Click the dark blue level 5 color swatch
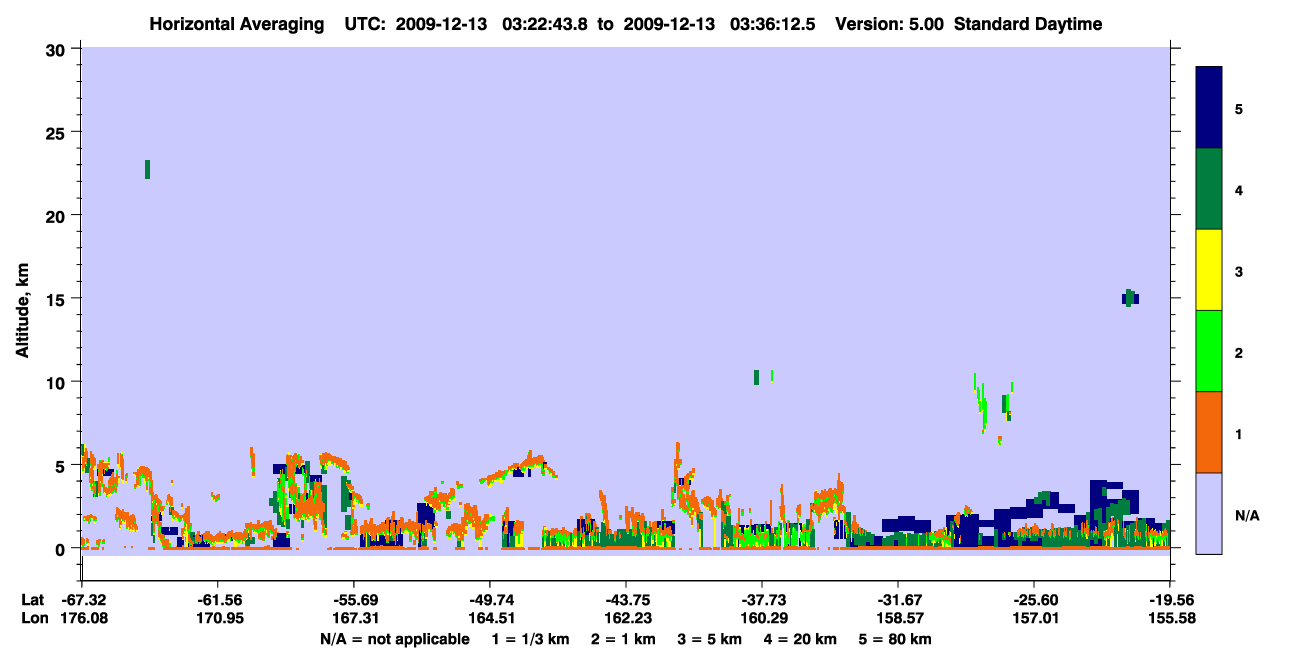The width and height of the screenshot is (1300, 667). click(1209, 107)
